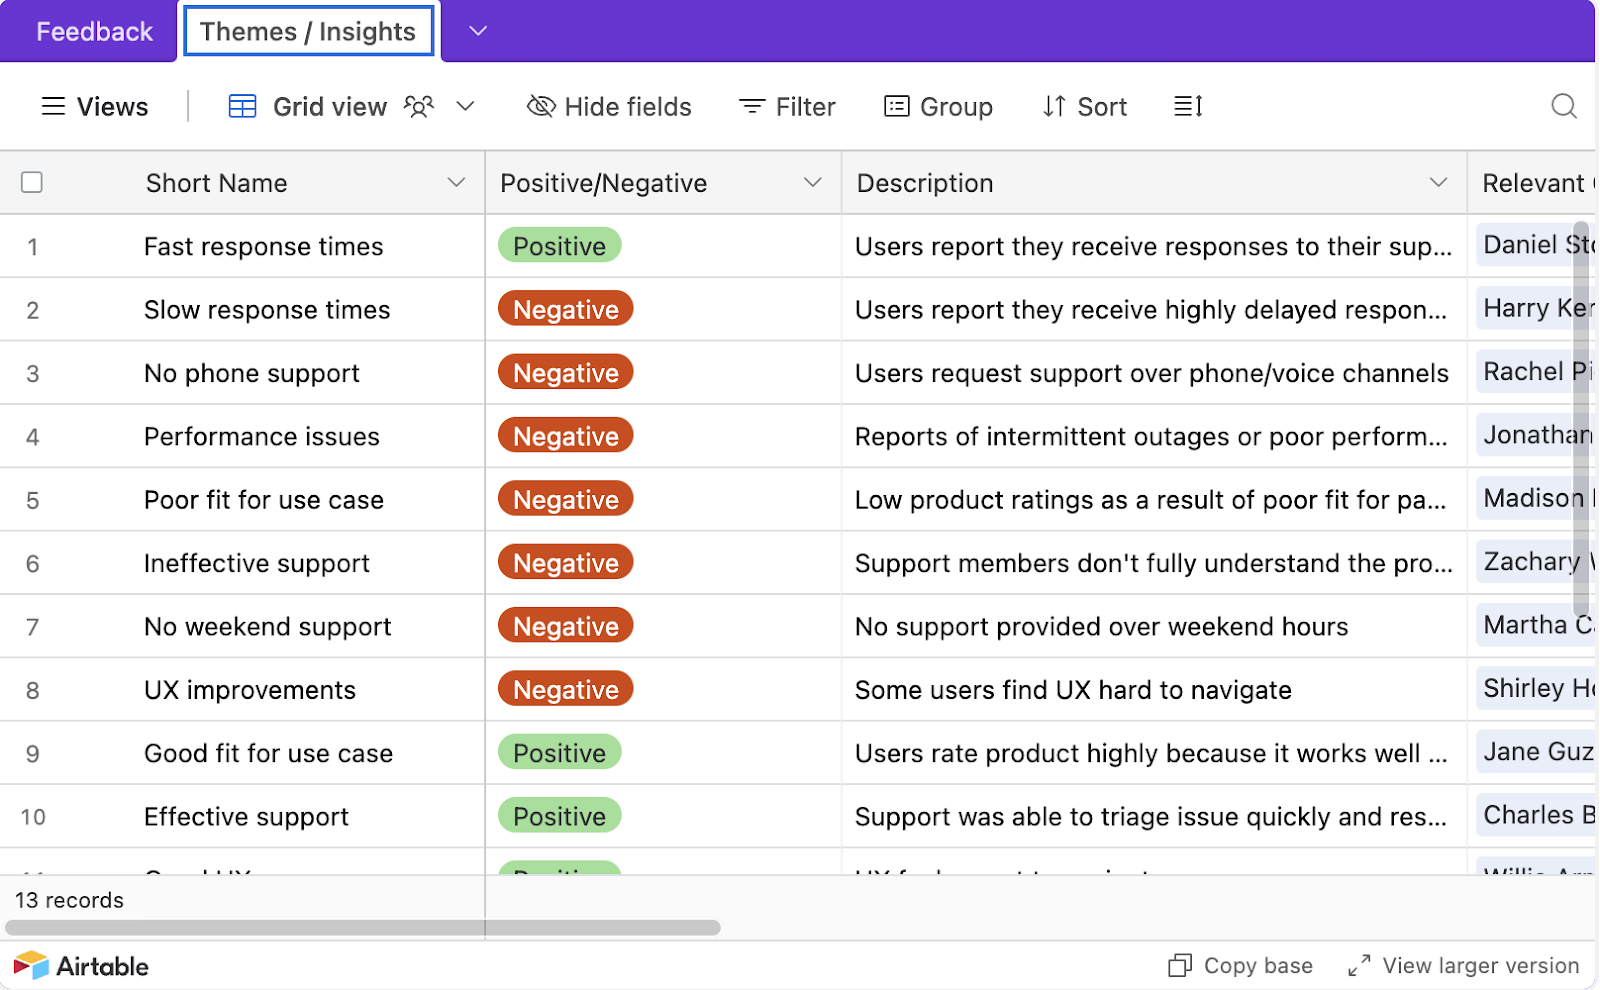1600x990 pixels.
Task: Expand the Description column dropdown arrow
Action: (x=1438, y=182)
